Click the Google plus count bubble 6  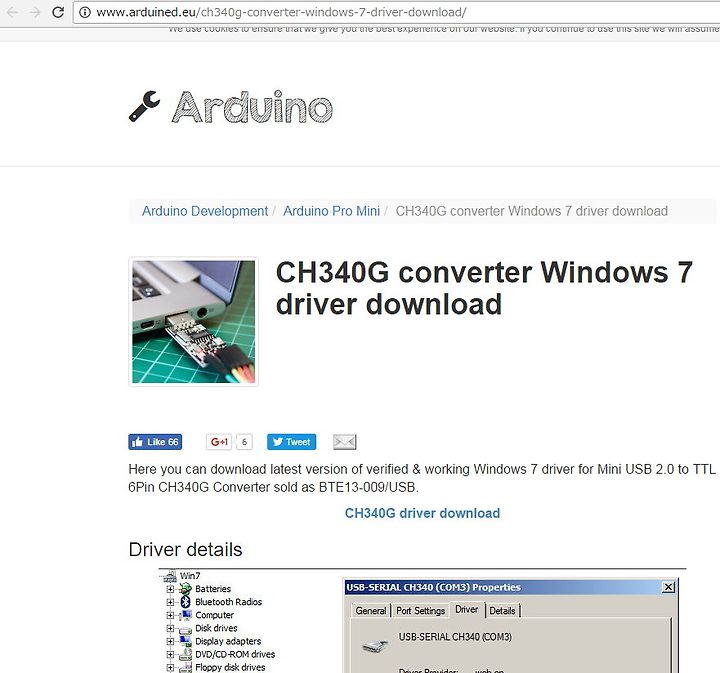(244, 442)
